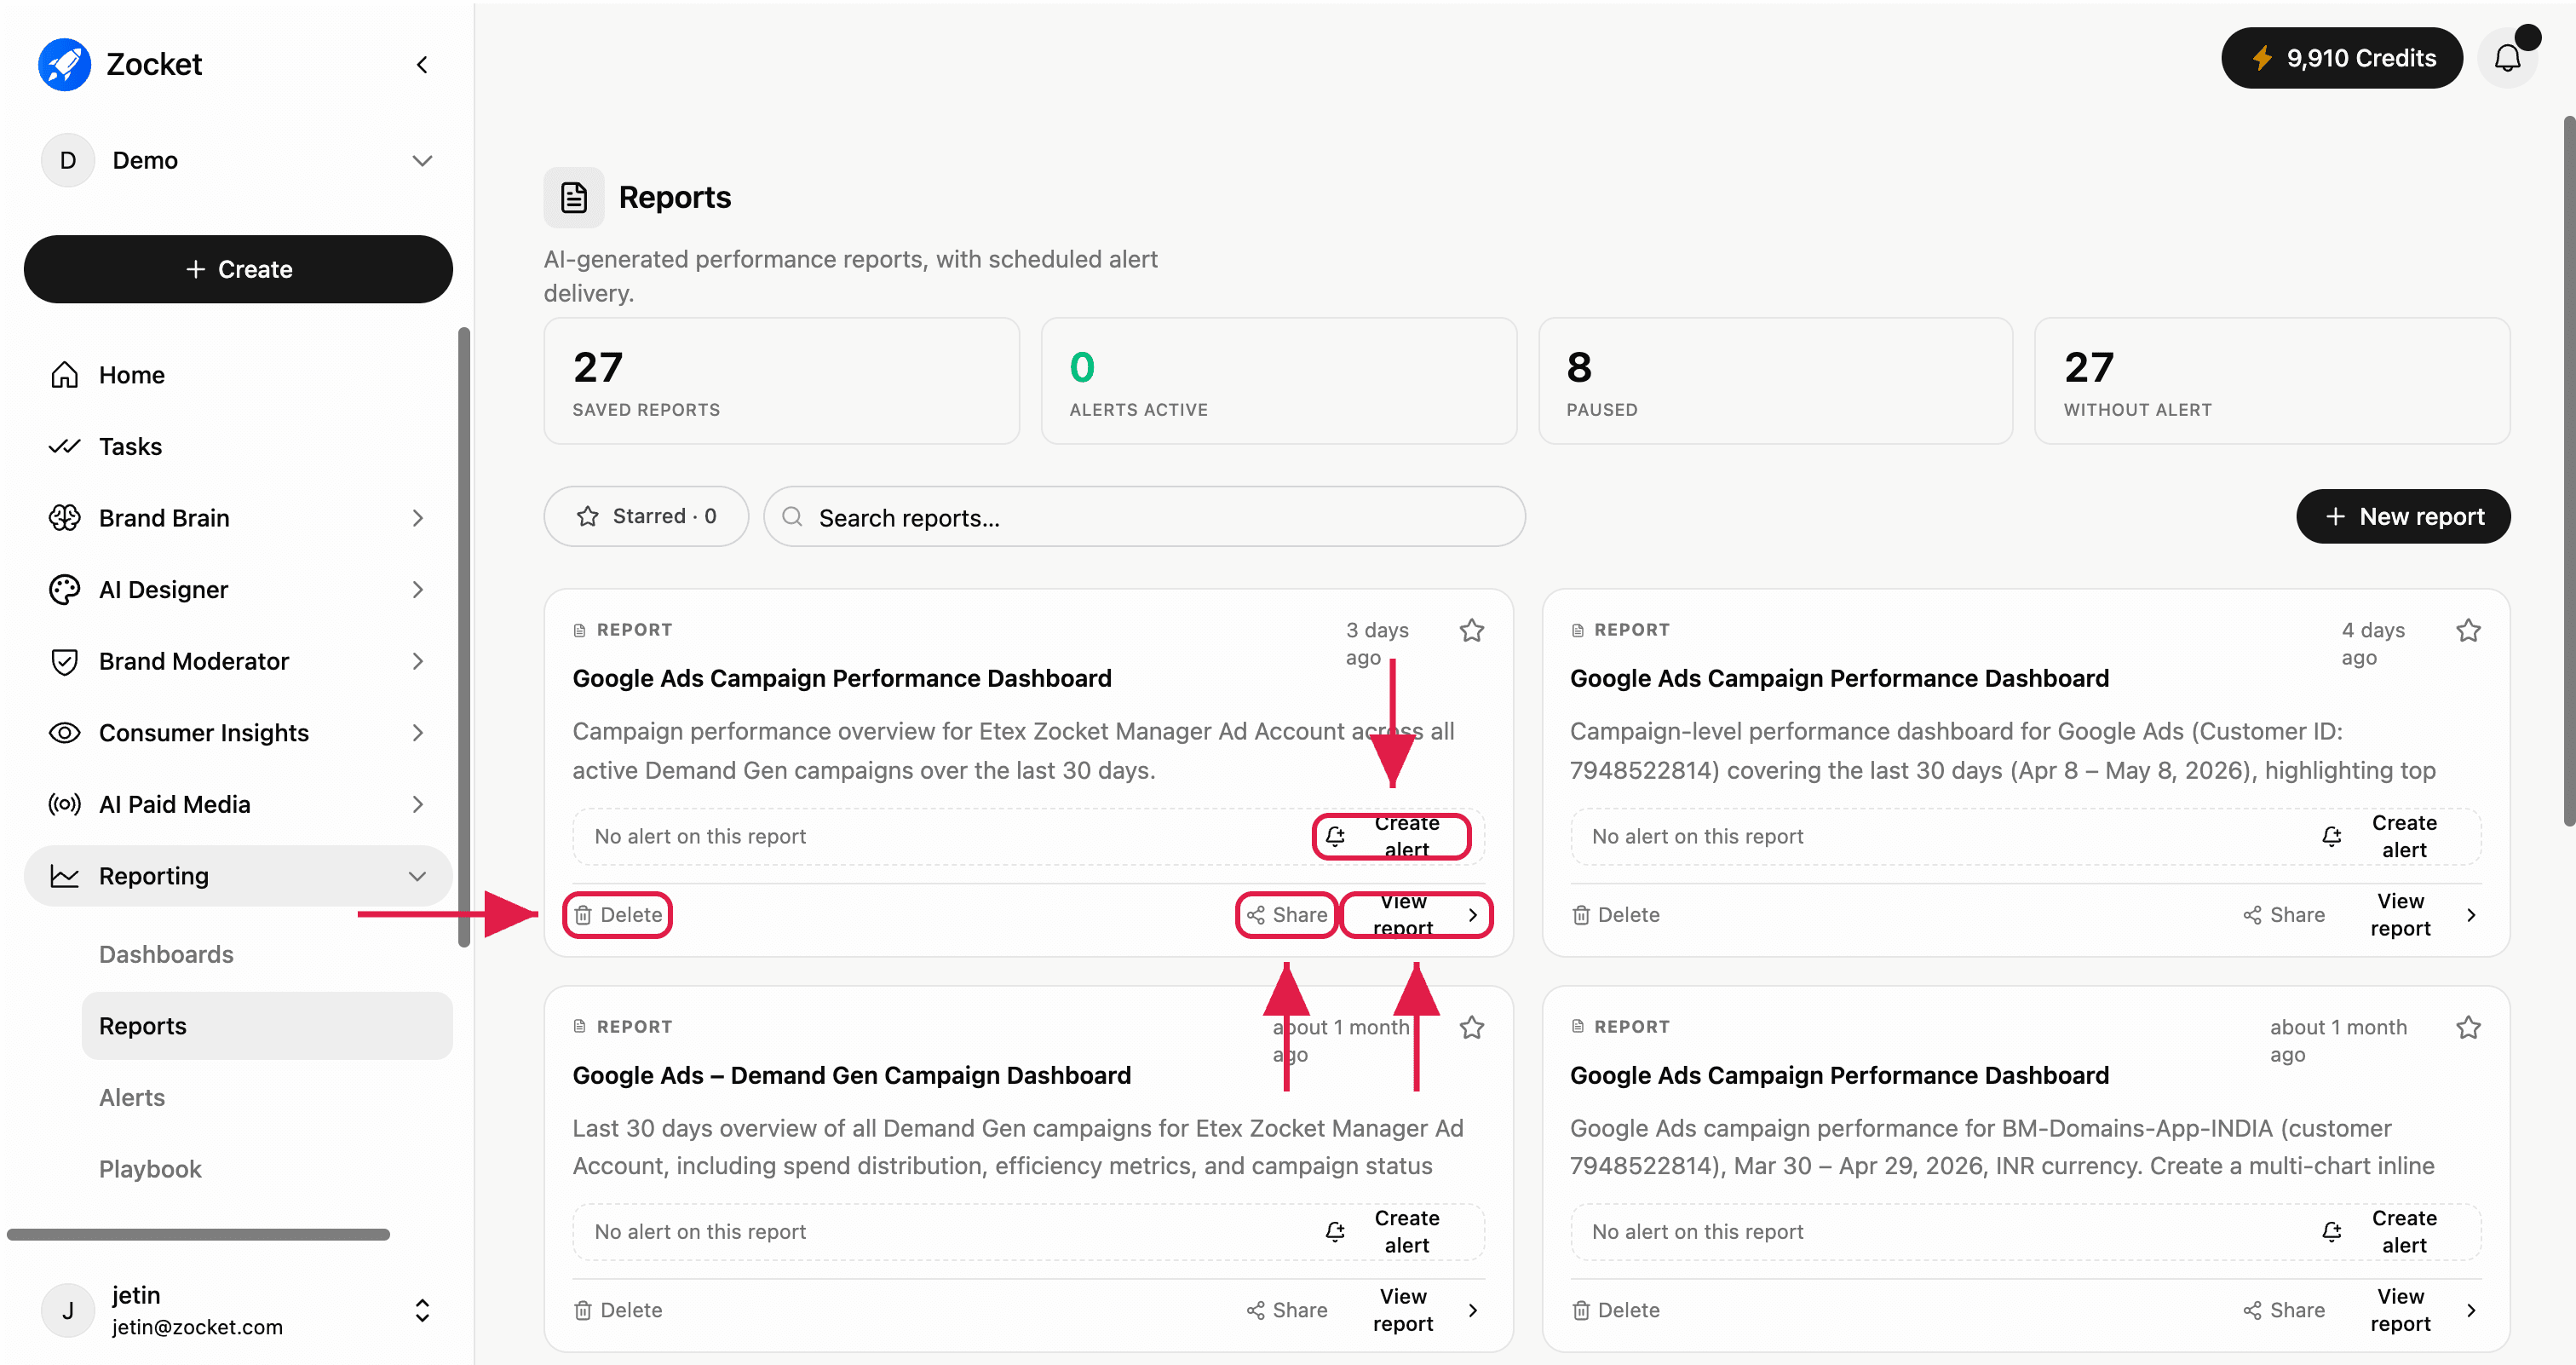Click the Reporting chart icon
Screen dimensions: 2576x1365
click(x=65, y=876)
